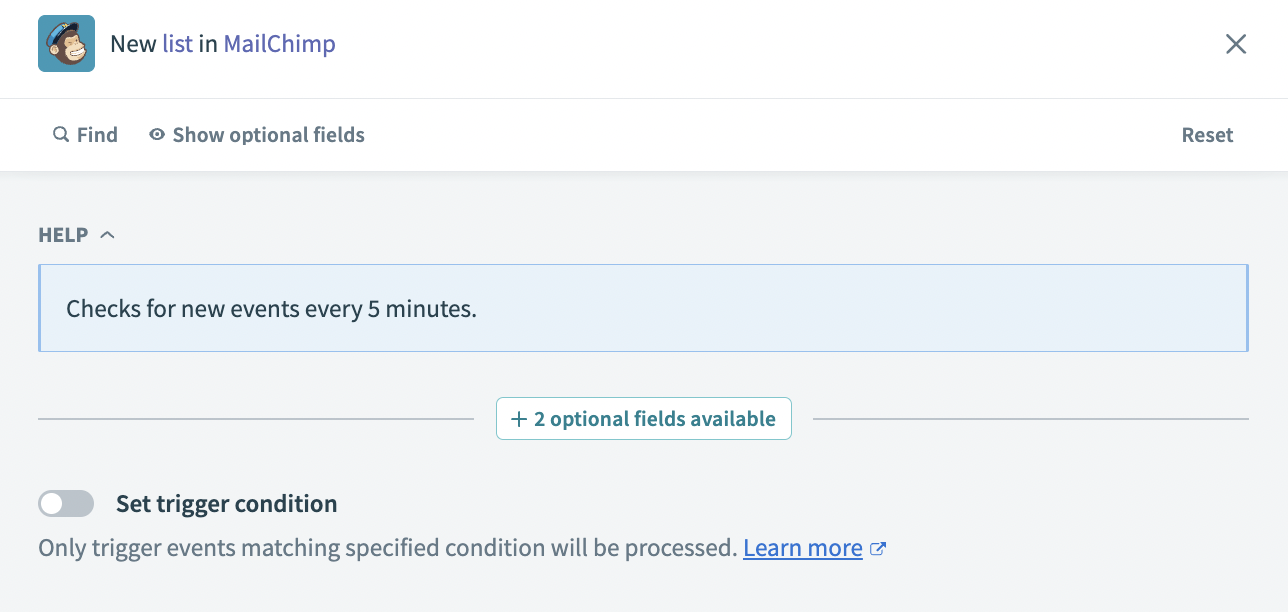Close the trigger panel with the X
The height and width of the screenshot is (612, 1288).
[1236, 44]
